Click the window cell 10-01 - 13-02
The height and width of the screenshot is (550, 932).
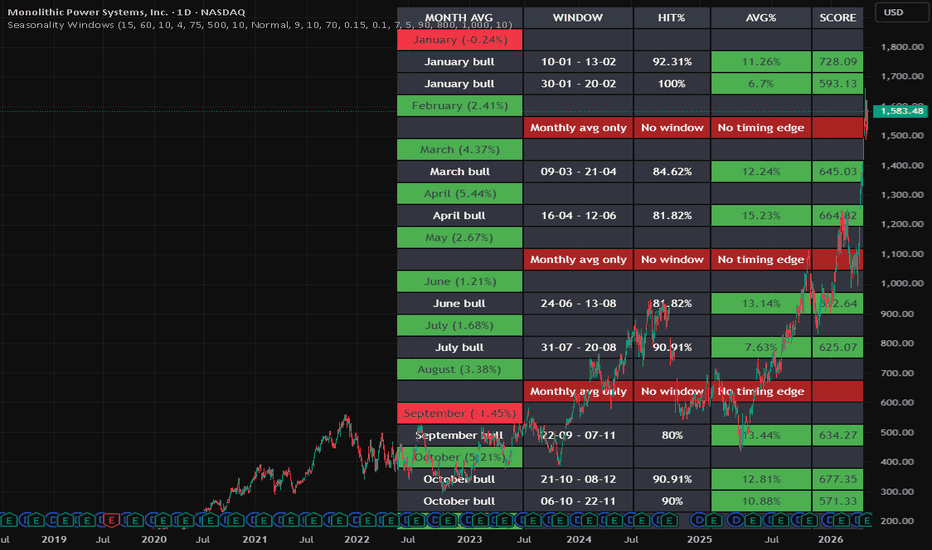pyautogui.click(x=578, y=62)
